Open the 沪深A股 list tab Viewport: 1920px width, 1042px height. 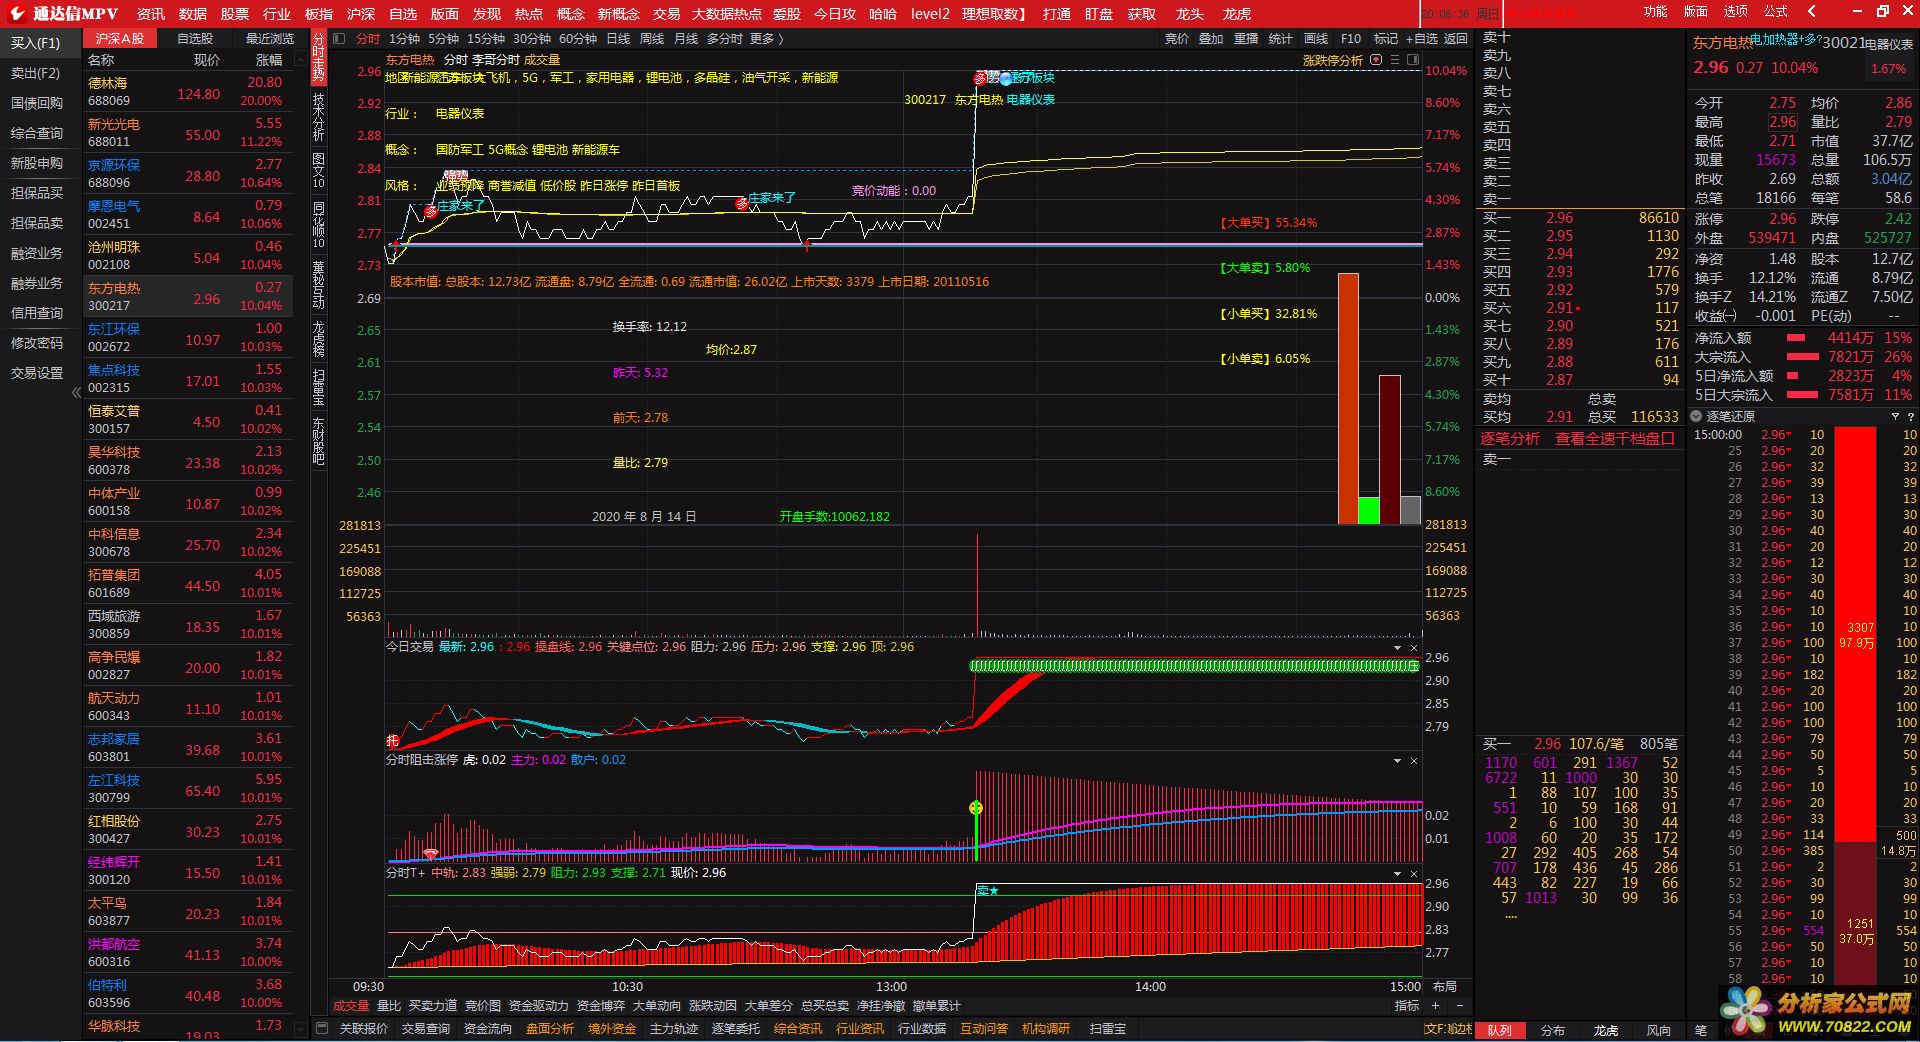point(120,39)
